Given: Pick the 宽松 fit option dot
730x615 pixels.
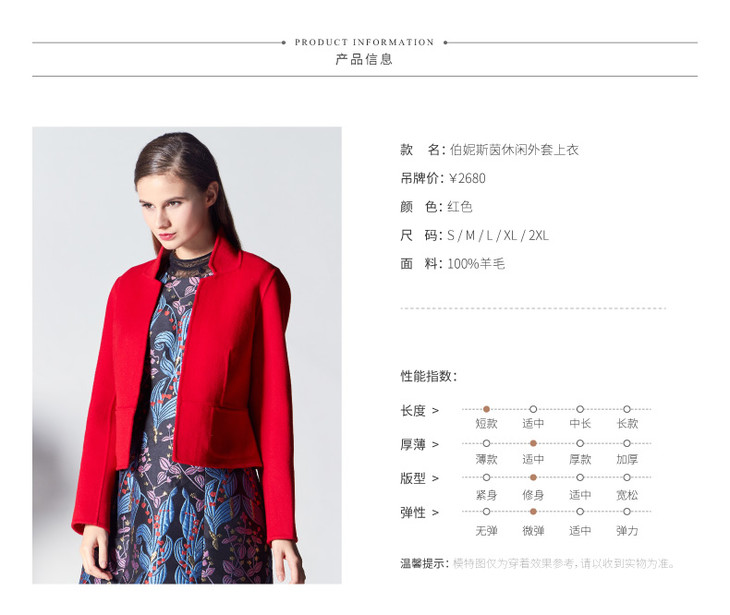Looking at the screenshot, I should click(627, 477).
